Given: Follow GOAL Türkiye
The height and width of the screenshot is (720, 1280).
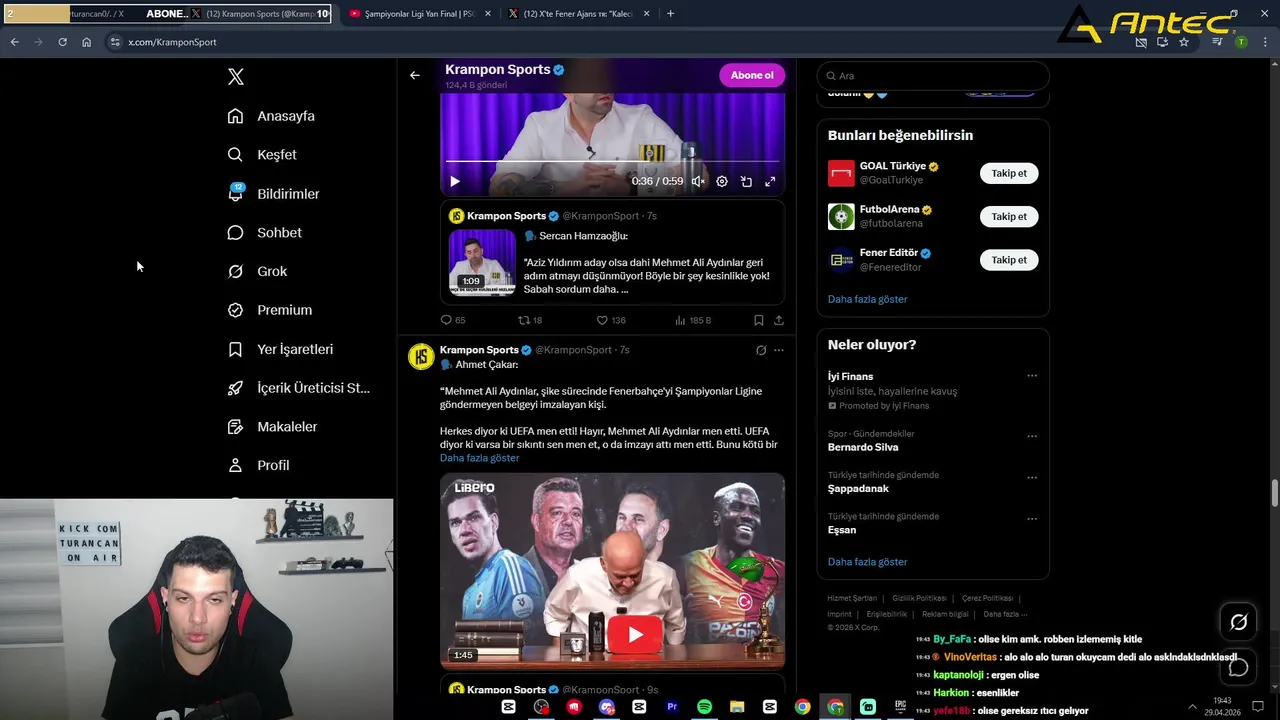Looking at the screenshot, I should point(1009,173).
